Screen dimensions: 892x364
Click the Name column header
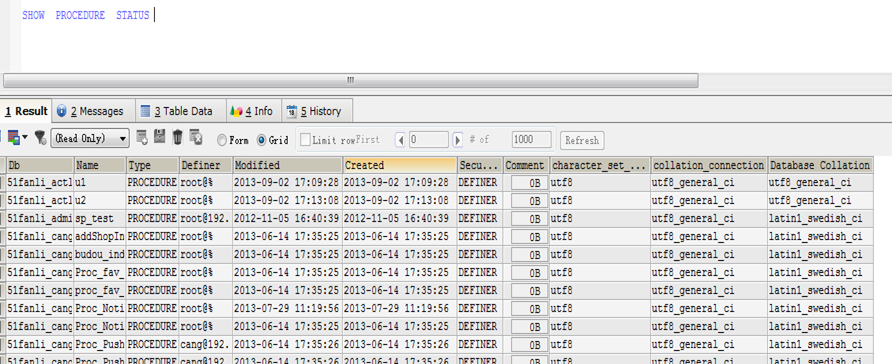click(x=100, y=165)
